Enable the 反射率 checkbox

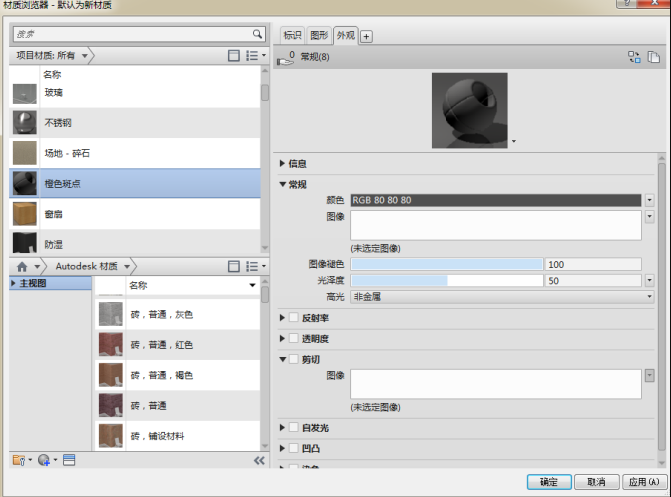point(294,317)
